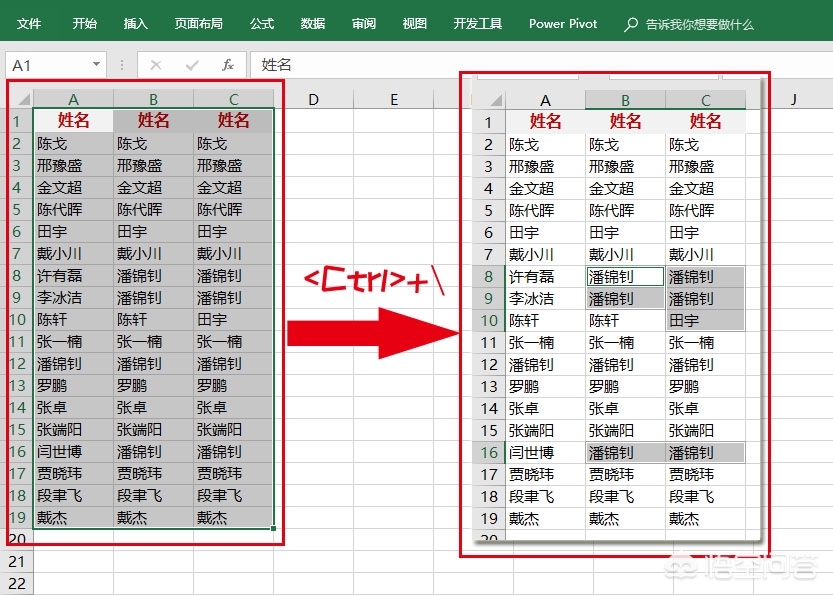The width and height of the screenshot is (833, 595).
Task: Select row 16 header in right sheet
Action: [x=489, y=453]
